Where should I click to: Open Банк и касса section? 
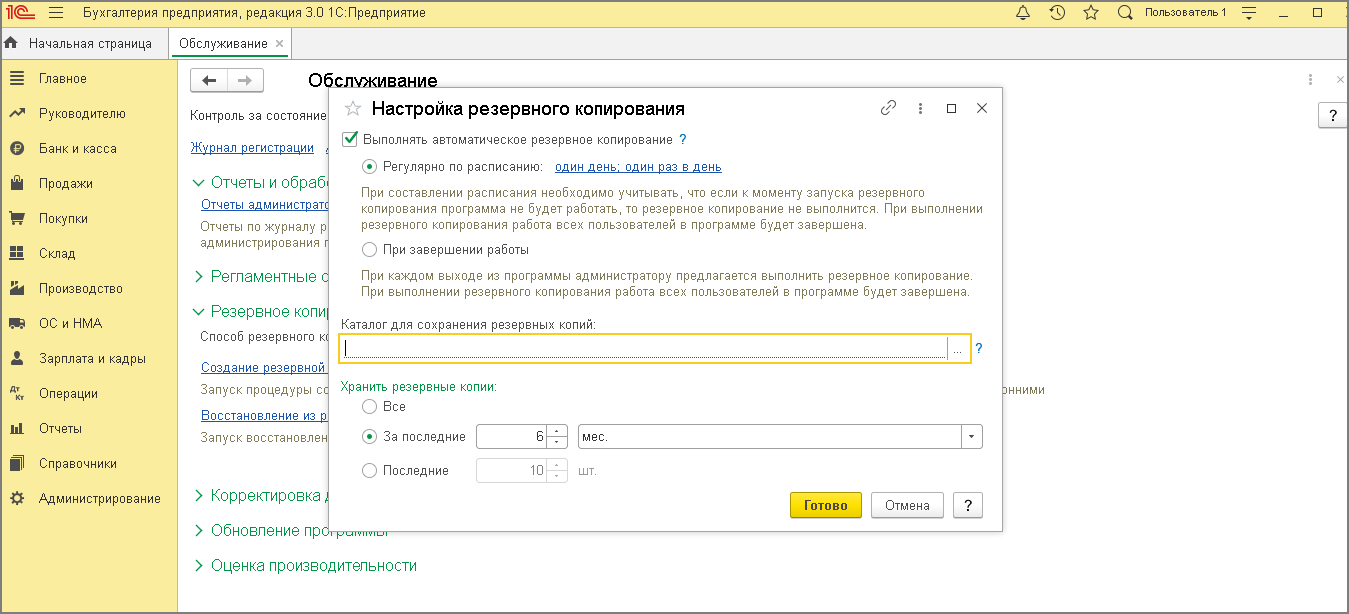78,148
